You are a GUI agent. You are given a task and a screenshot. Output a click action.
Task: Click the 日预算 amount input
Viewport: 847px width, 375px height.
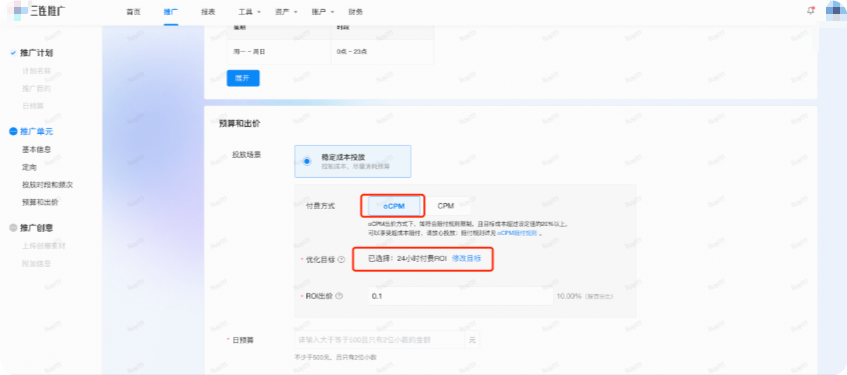tap(379, 340)
